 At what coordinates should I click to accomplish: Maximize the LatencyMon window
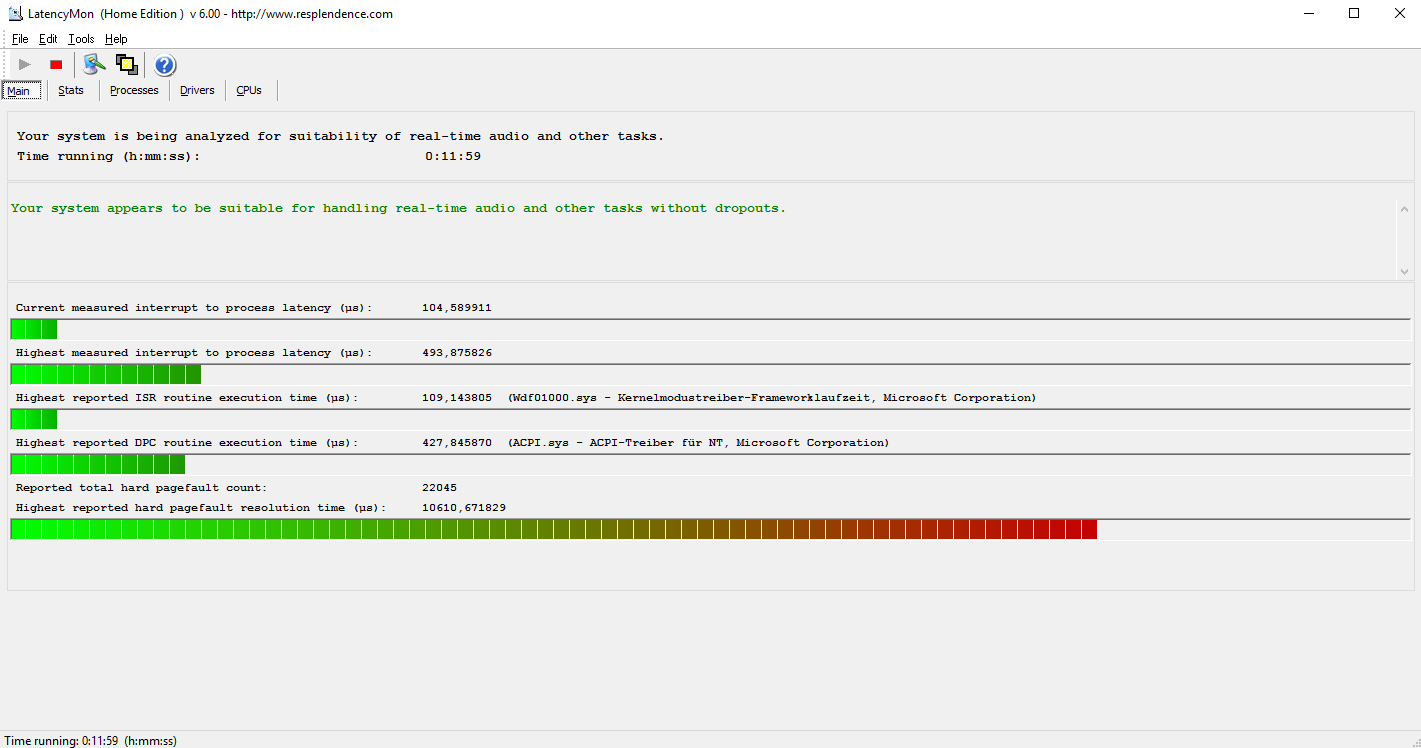tap(1354, 14)
